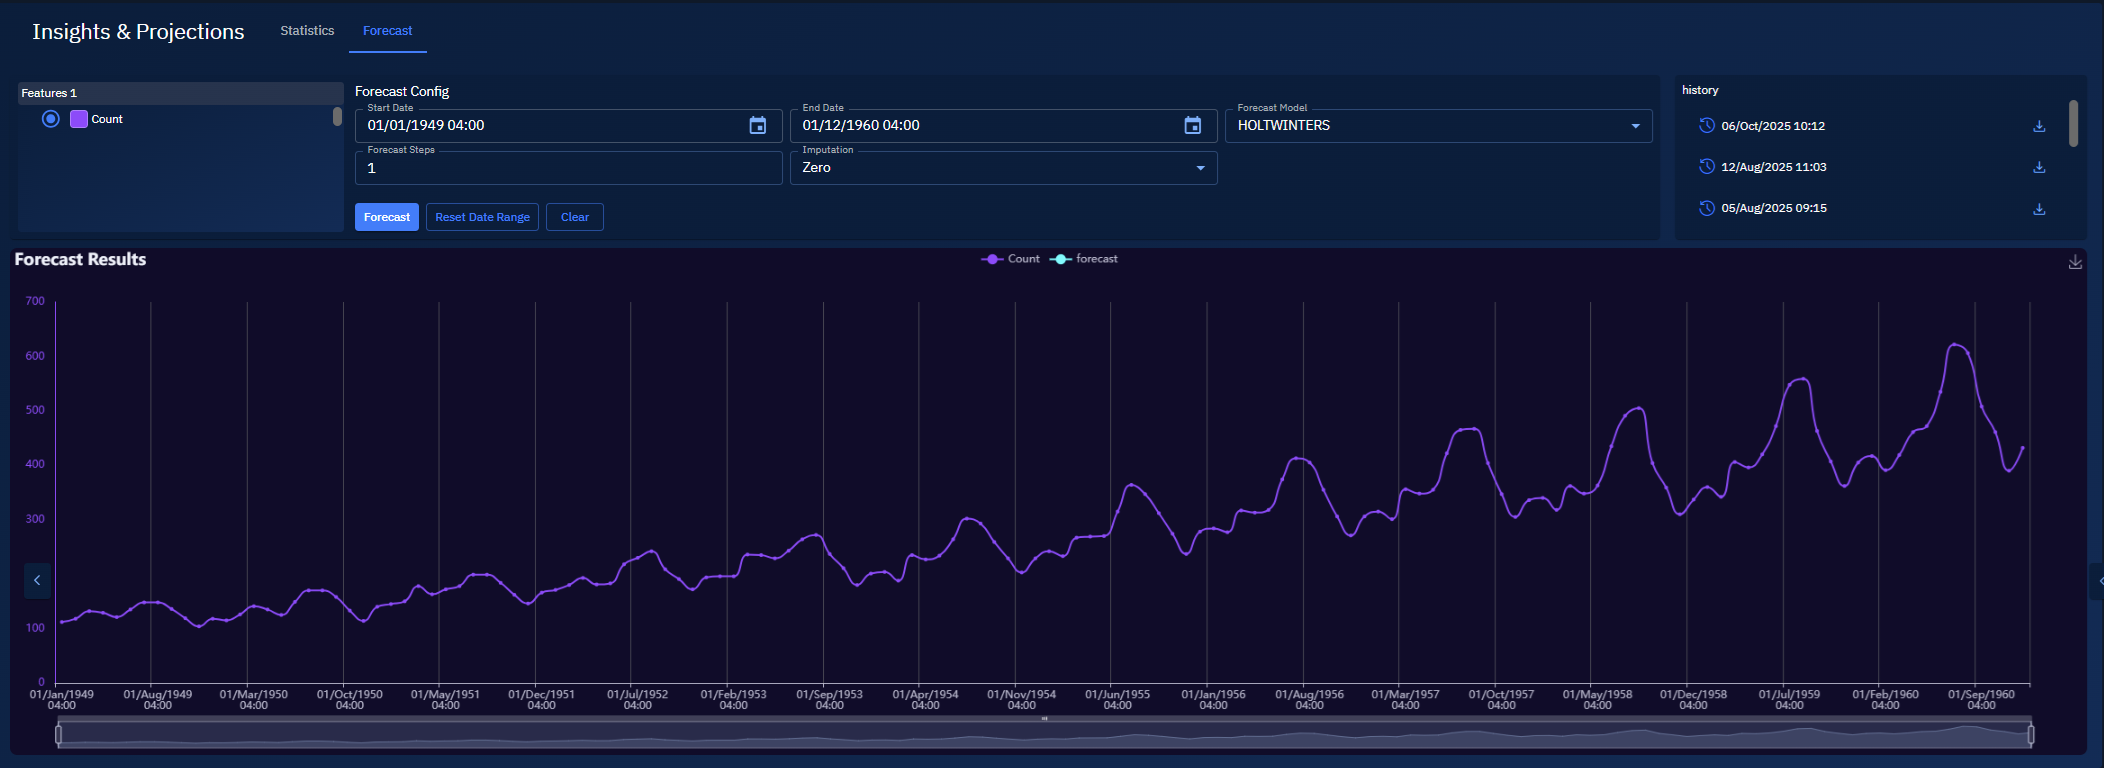Click the Forecast Steps input field

pyautogui.click(x=568, y=168)
